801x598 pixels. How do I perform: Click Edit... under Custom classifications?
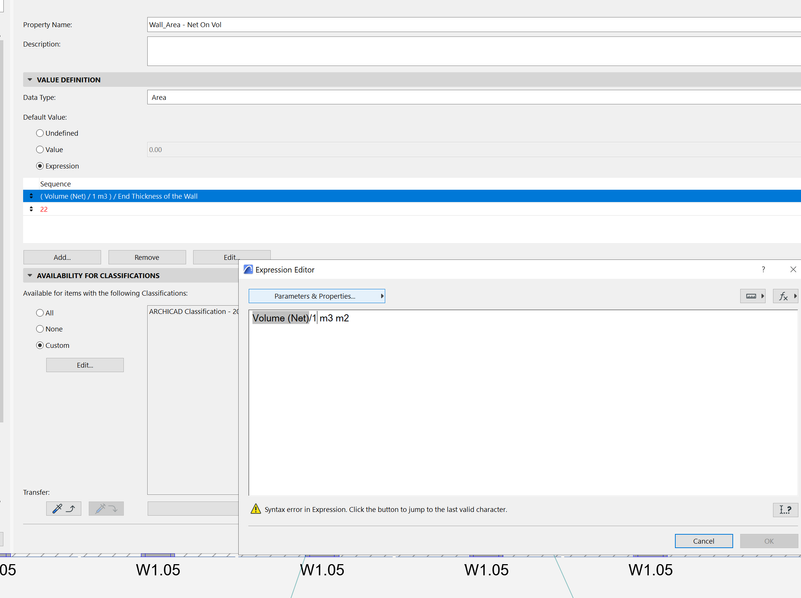[x=85, y=365]
